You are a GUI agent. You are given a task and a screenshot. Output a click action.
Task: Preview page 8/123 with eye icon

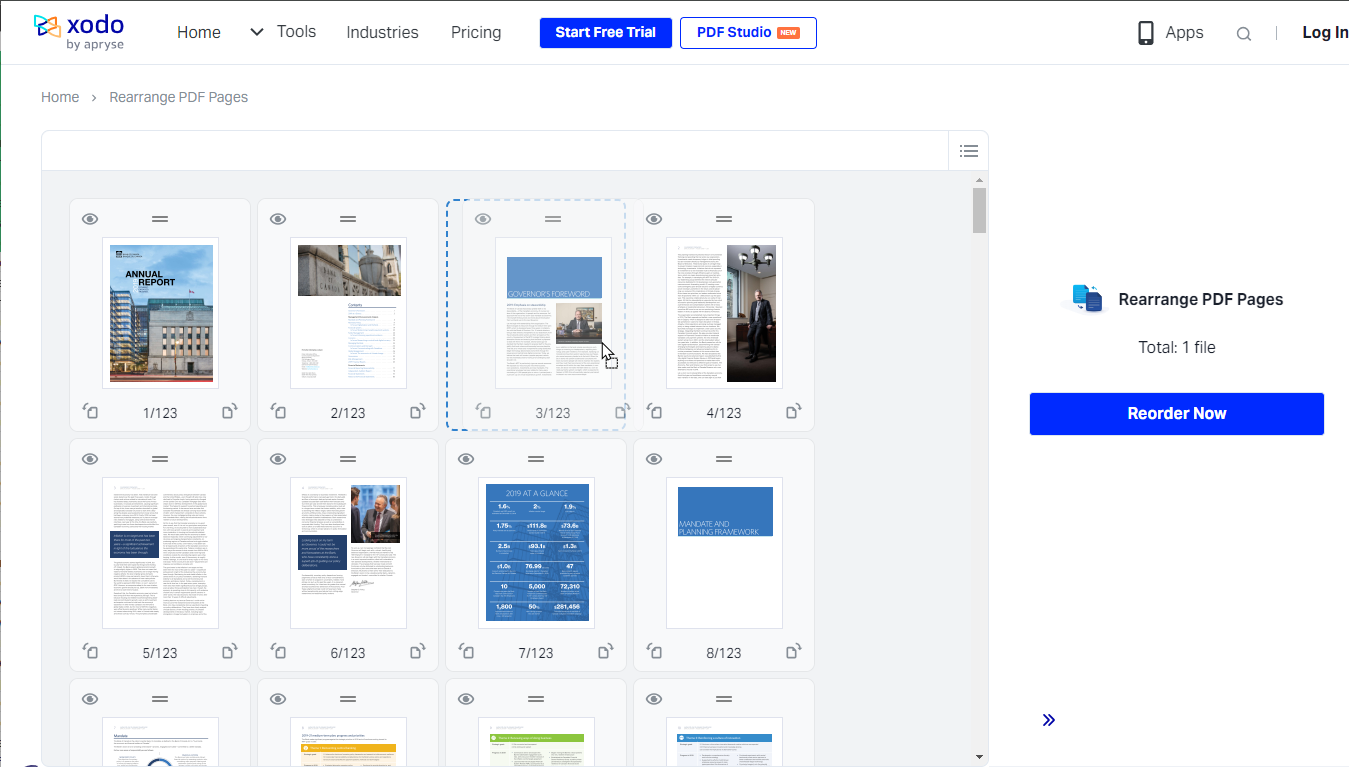point(654,459)
